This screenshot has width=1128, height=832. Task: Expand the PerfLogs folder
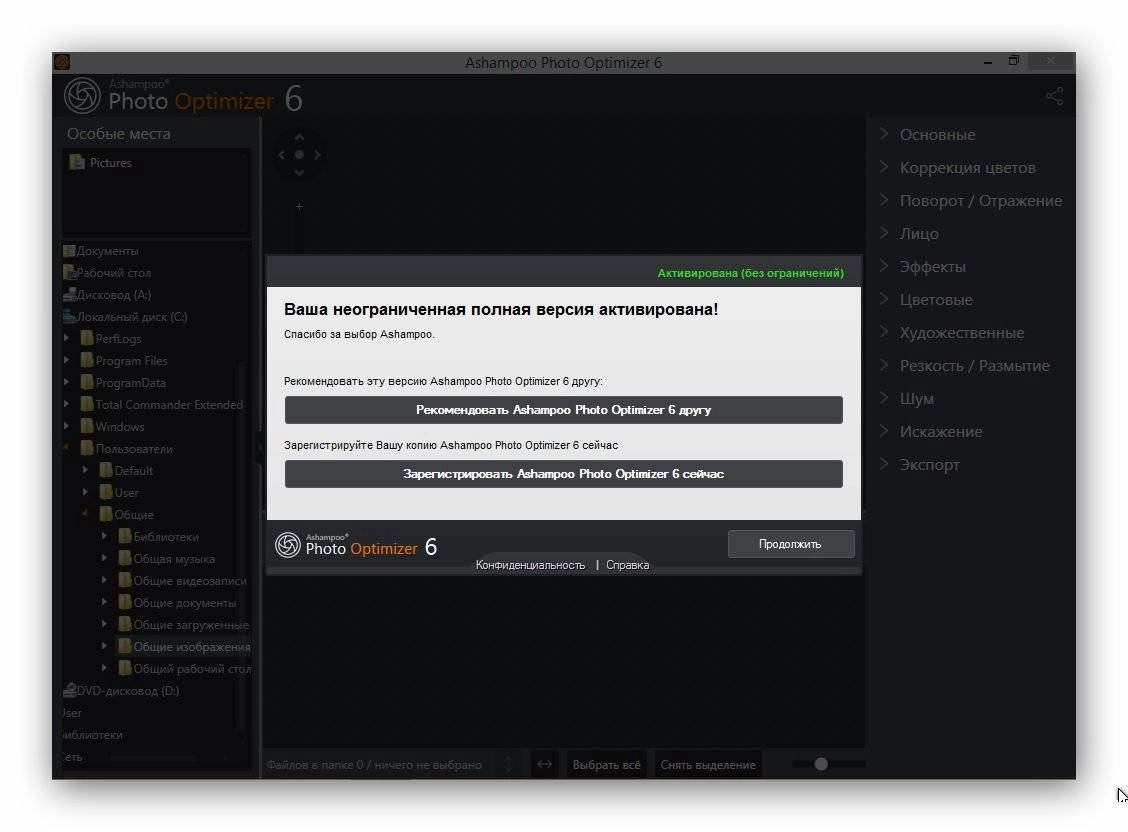[66, 338]
